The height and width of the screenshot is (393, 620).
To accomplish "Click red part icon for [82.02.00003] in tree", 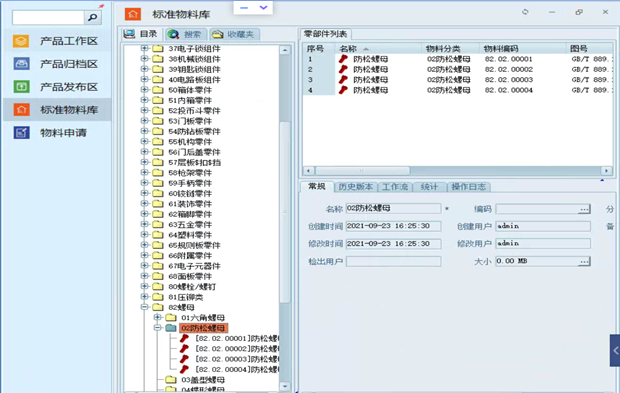I will 184,359.
